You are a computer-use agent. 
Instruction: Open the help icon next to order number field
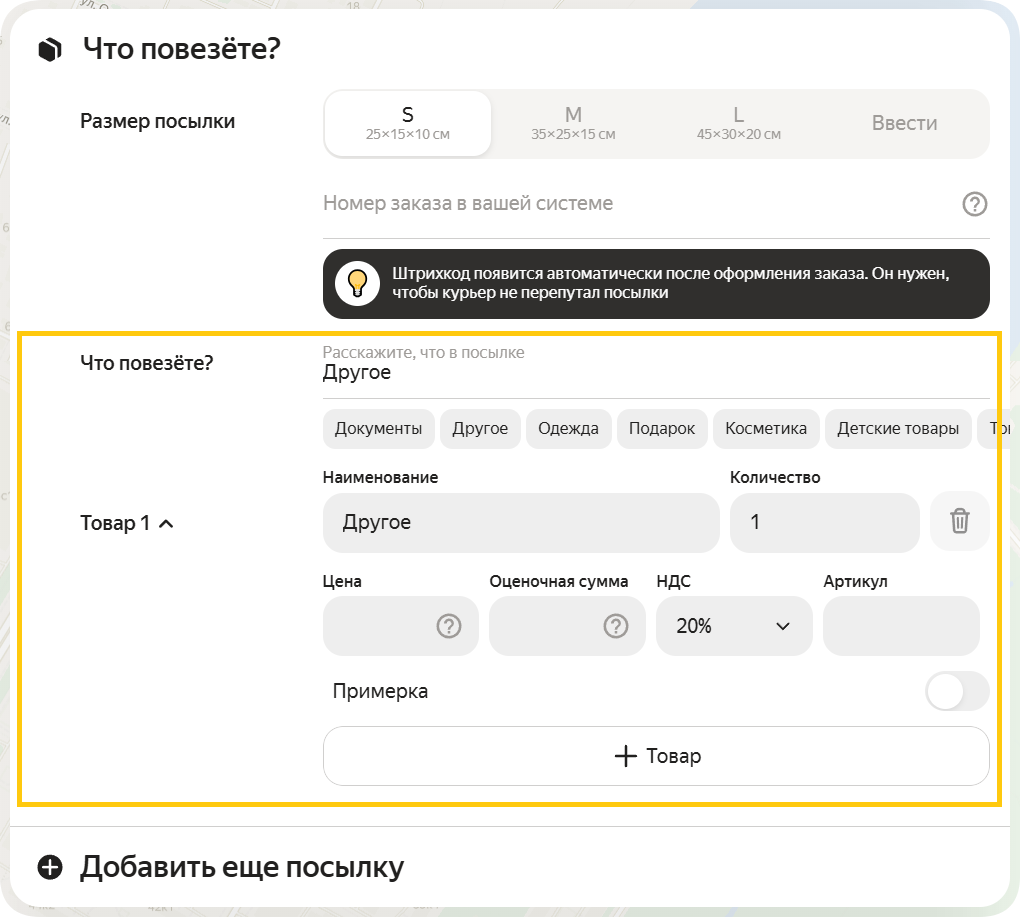coord(974,204)
